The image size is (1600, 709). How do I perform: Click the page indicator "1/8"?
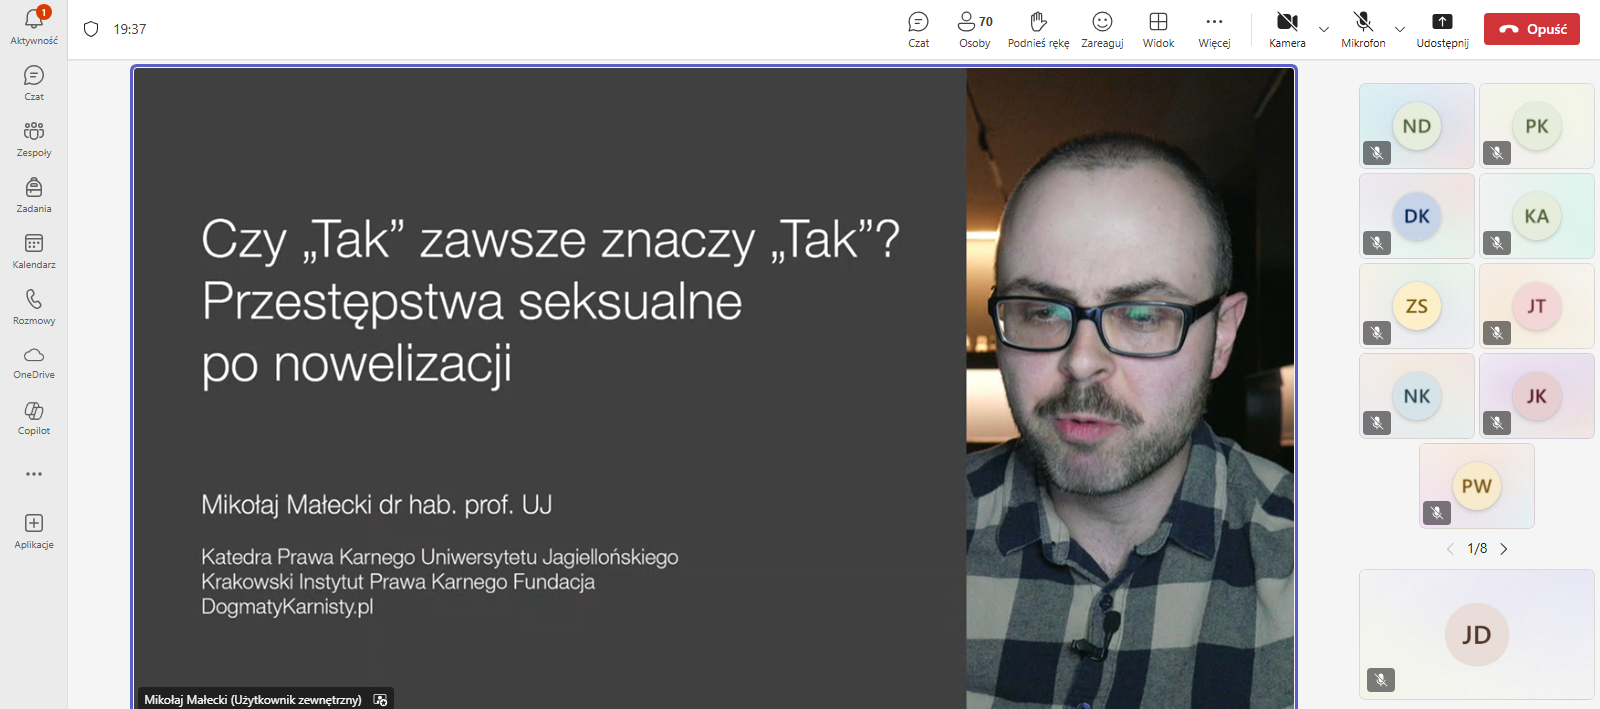[1477, 549]
